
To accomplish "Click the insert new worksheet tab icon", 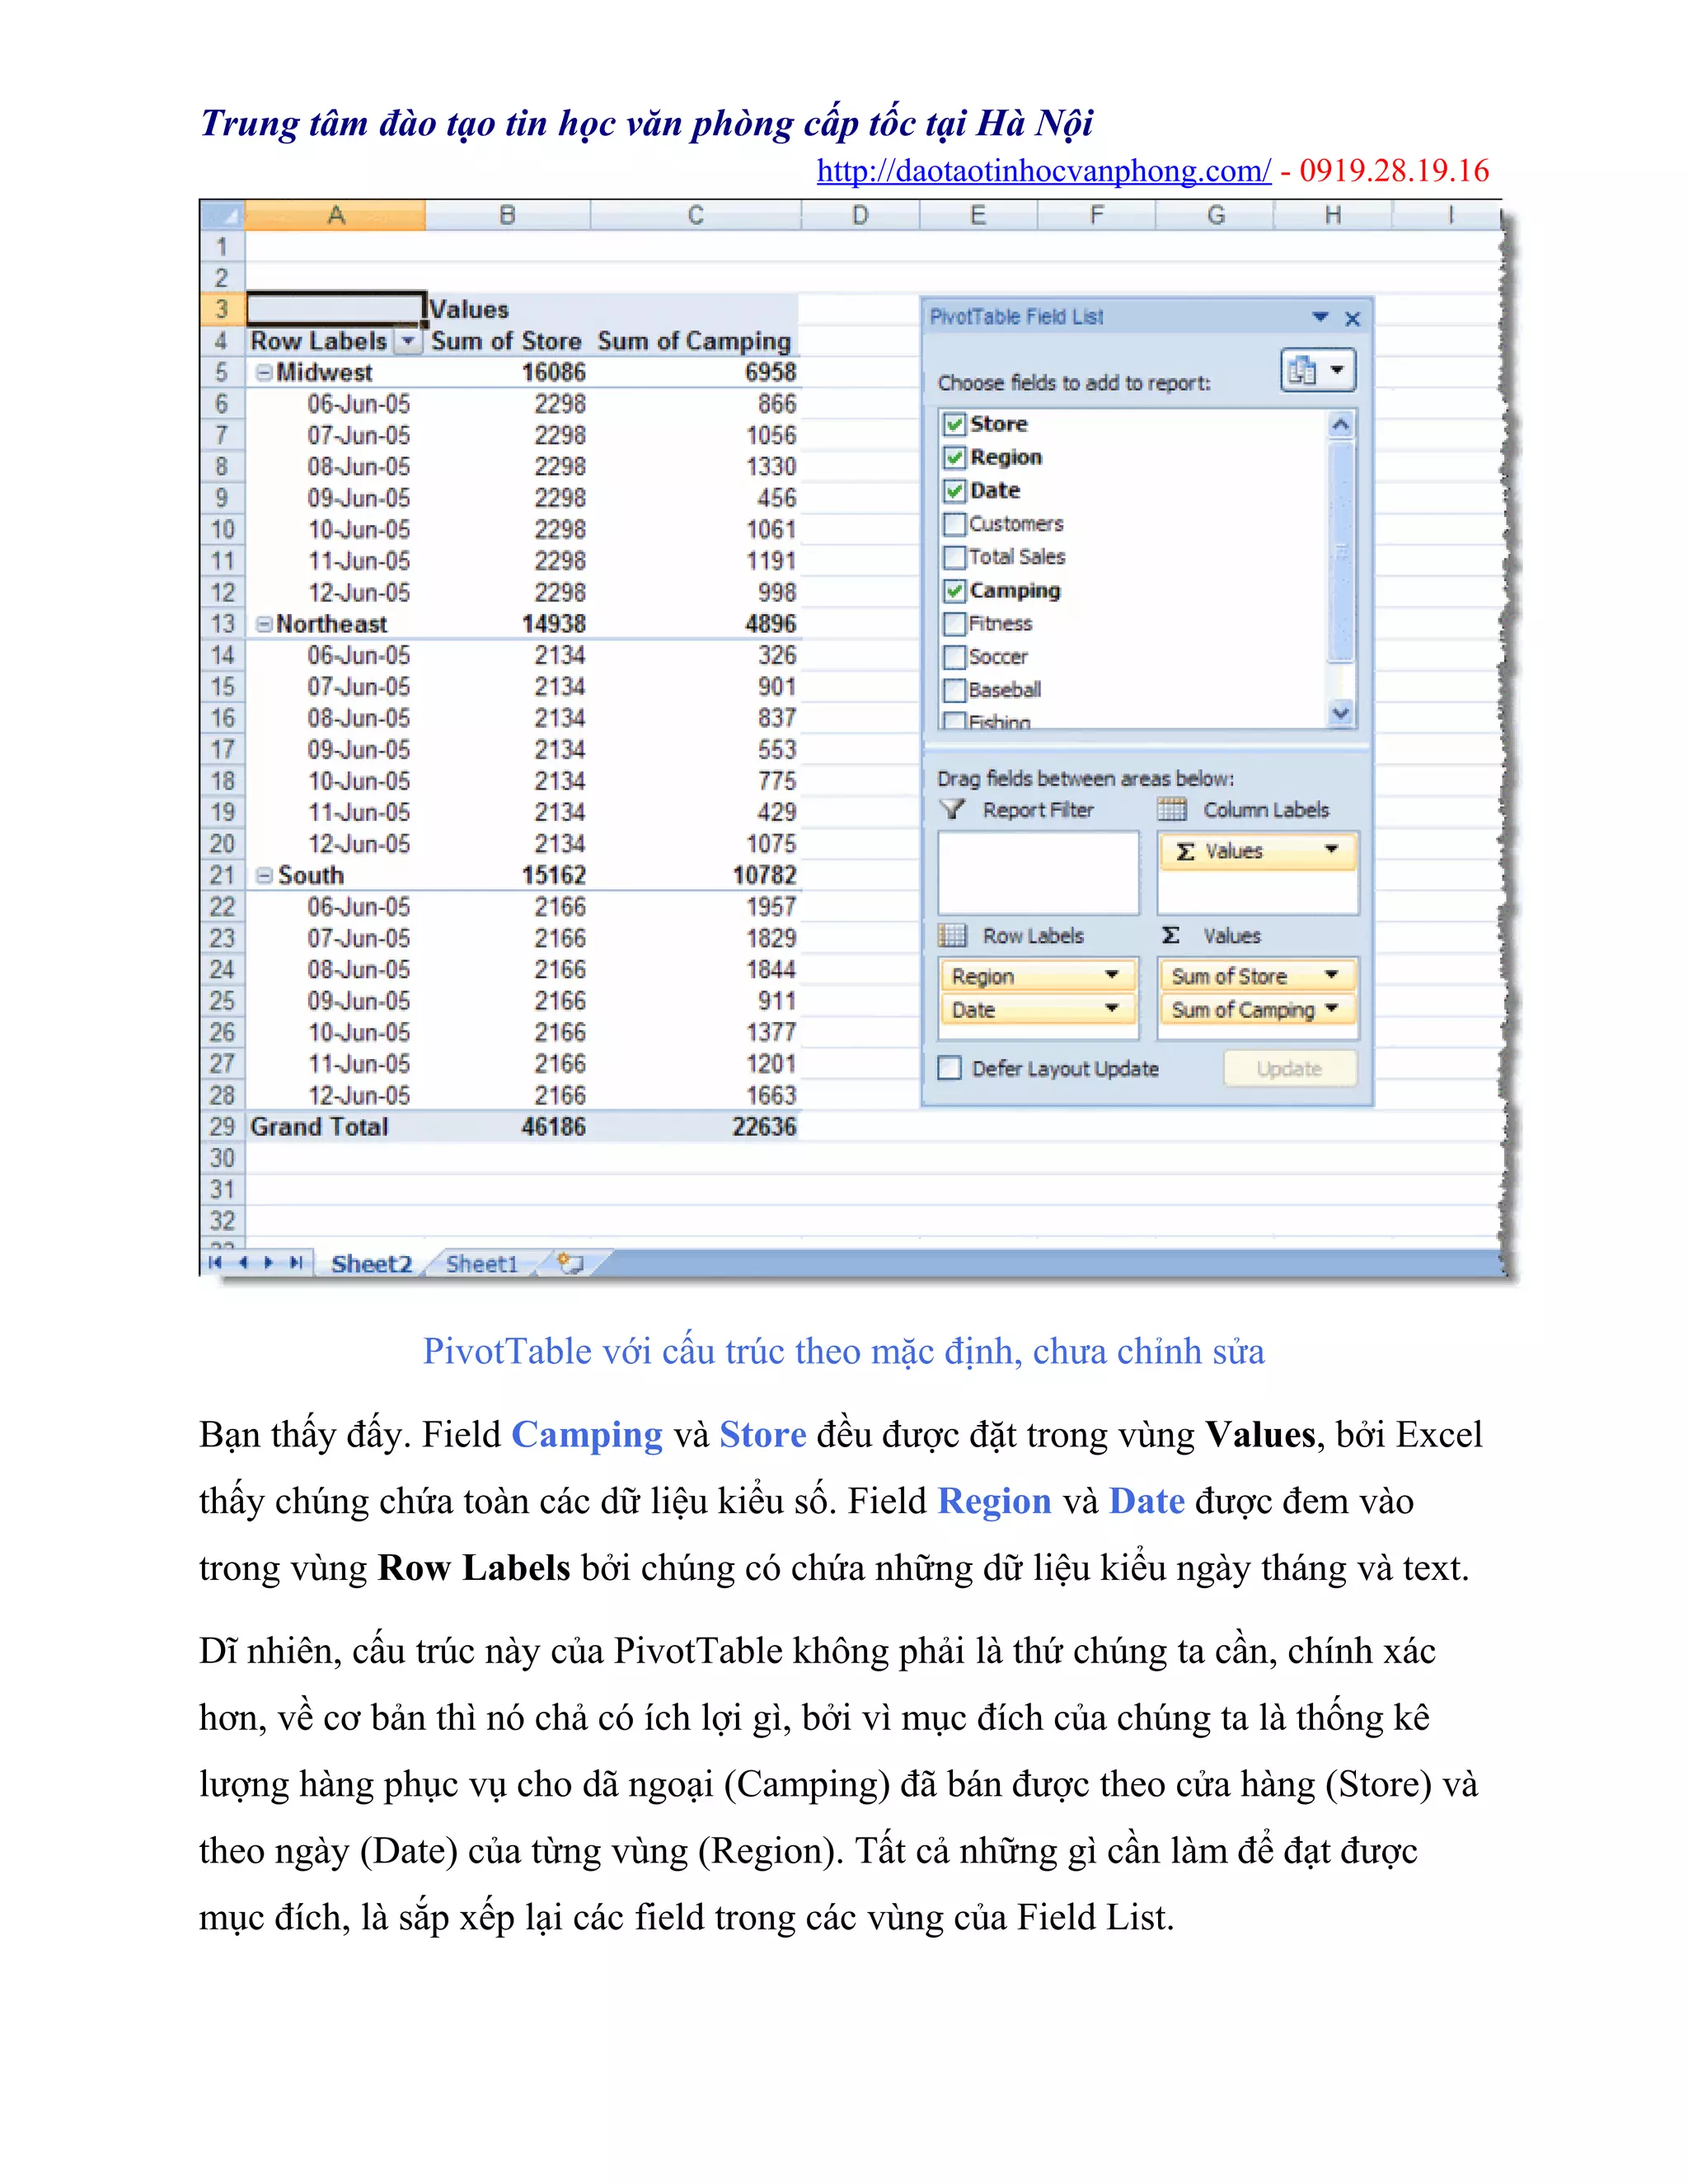I will coord(570,1263).
